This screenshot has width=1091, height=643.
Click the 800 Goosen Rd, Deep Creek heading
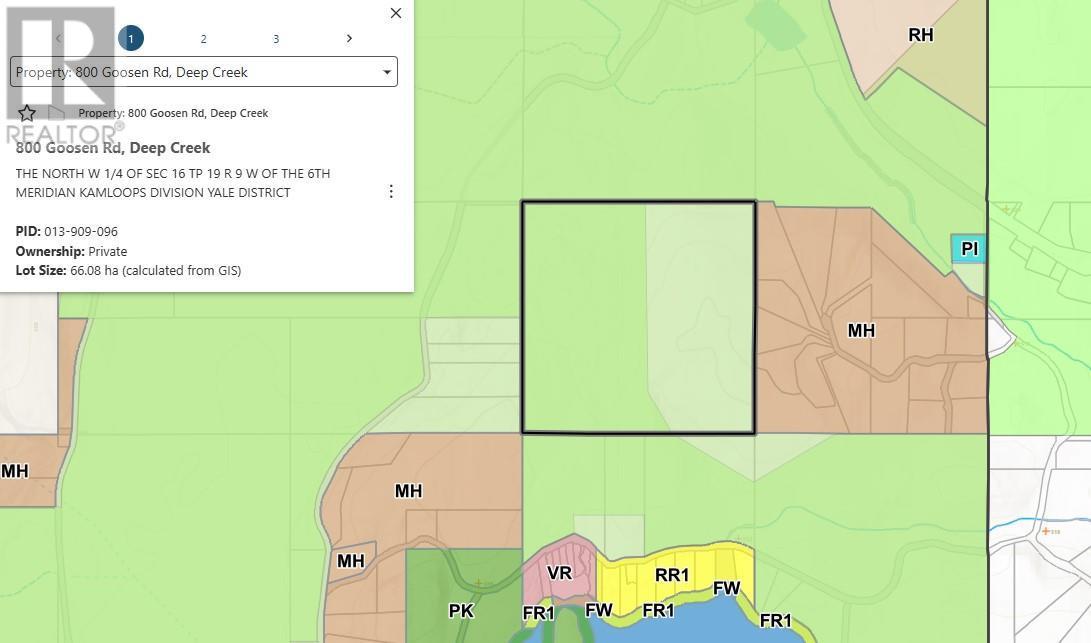click(113, 147)
